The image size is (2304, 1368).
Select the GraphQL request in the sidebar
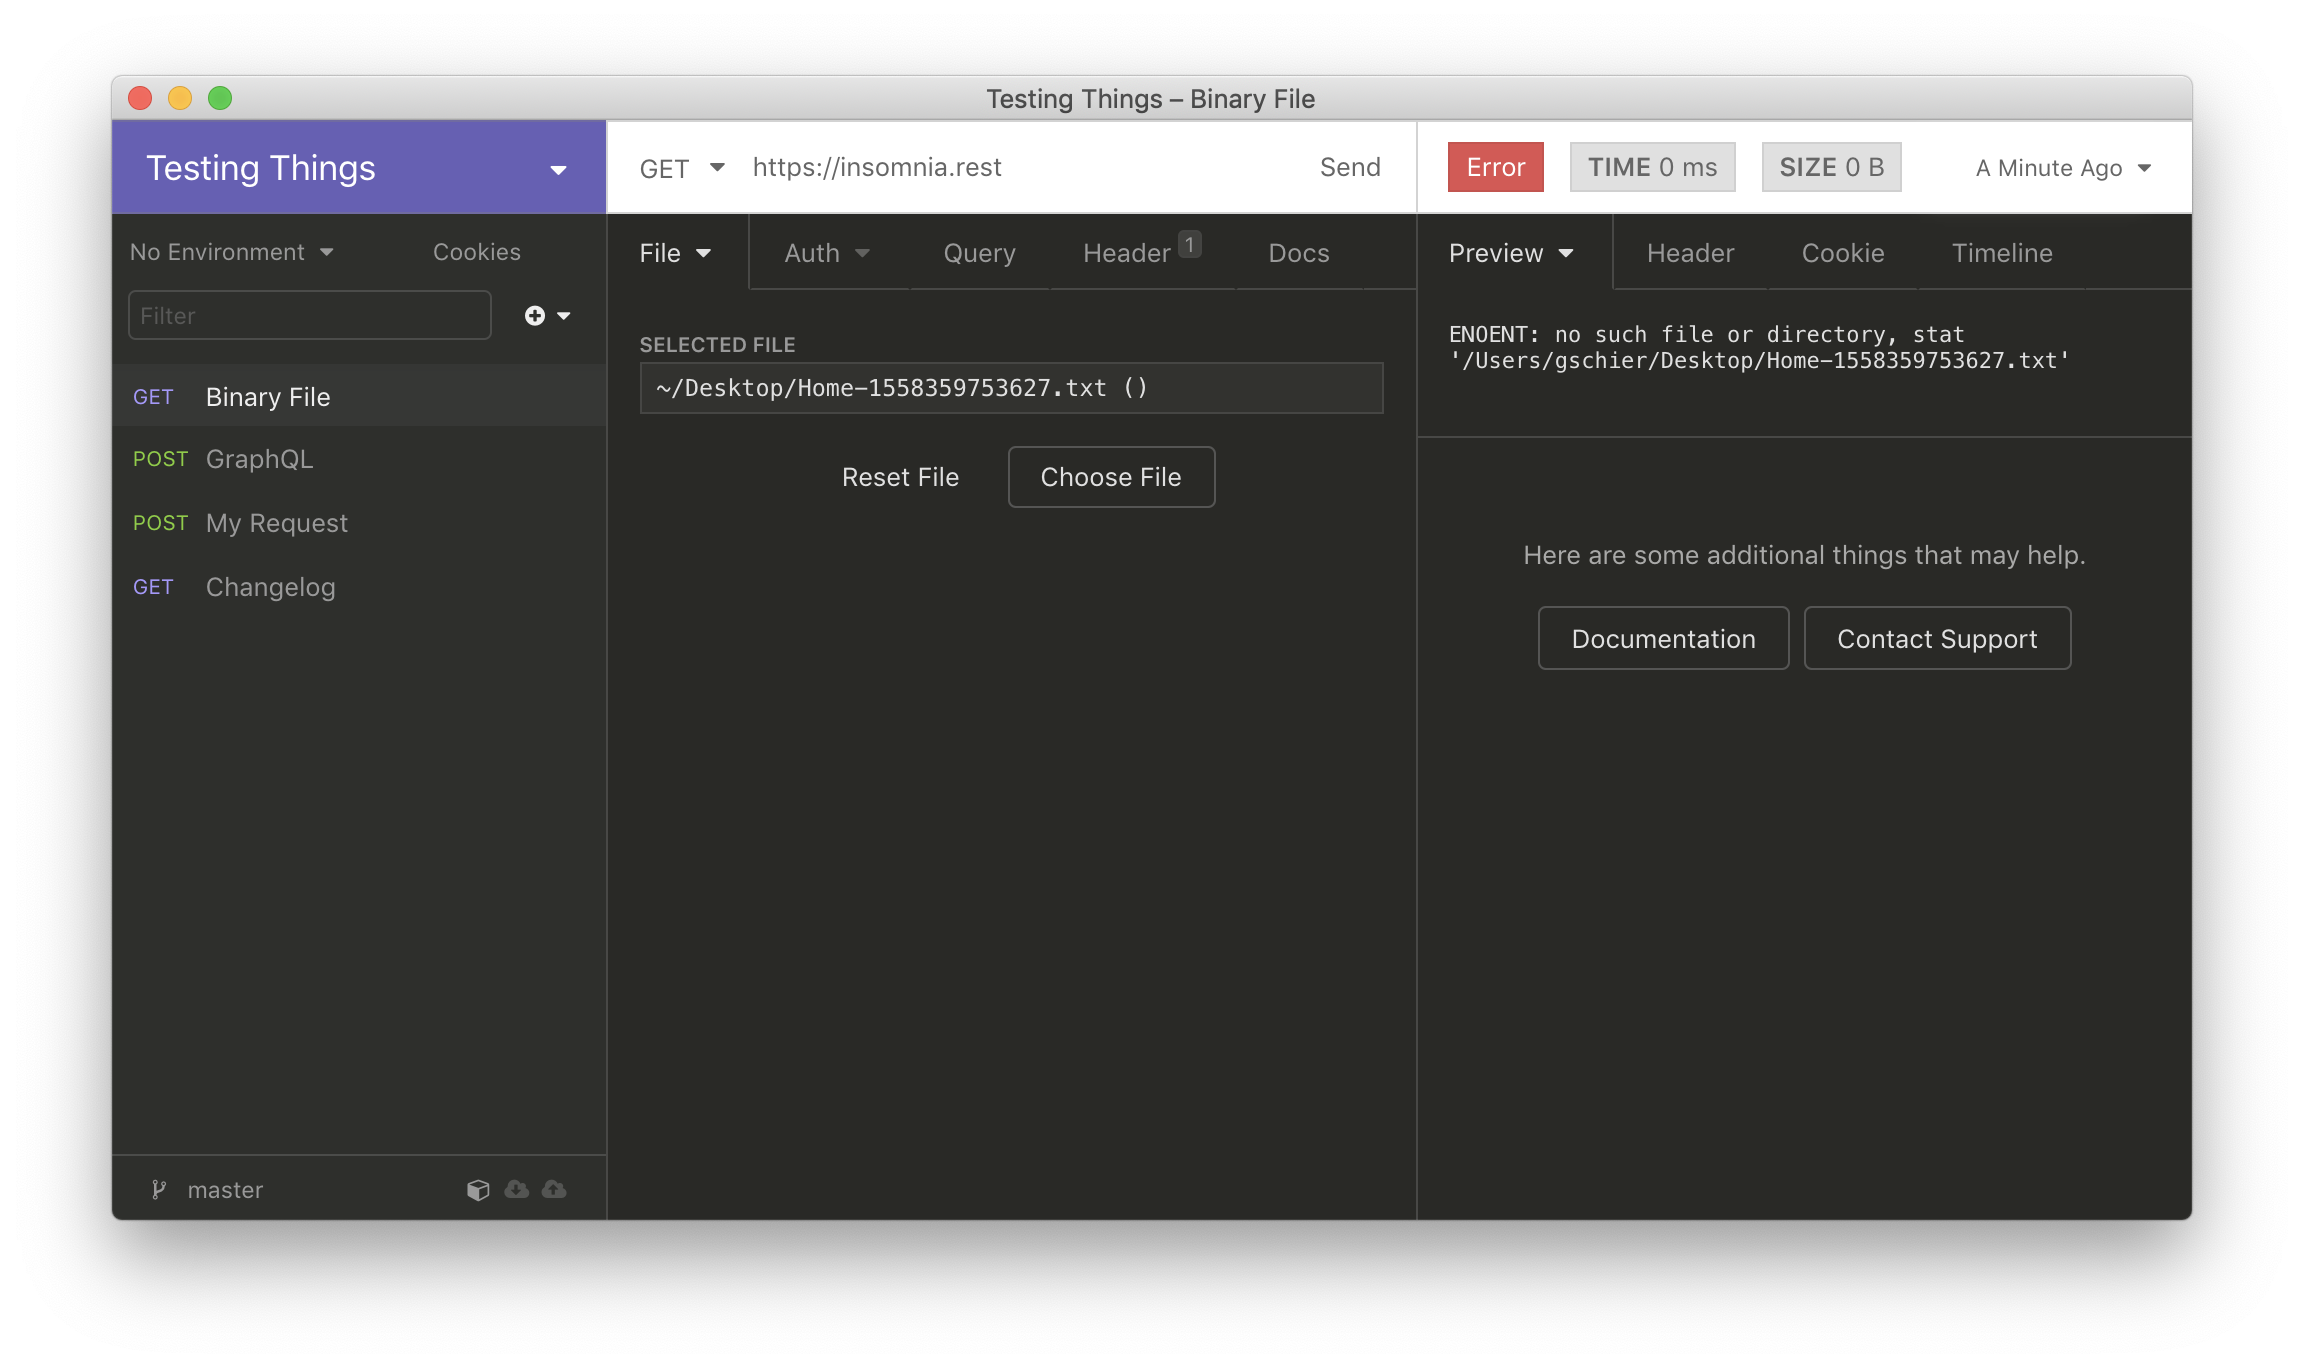coord(260,459)
